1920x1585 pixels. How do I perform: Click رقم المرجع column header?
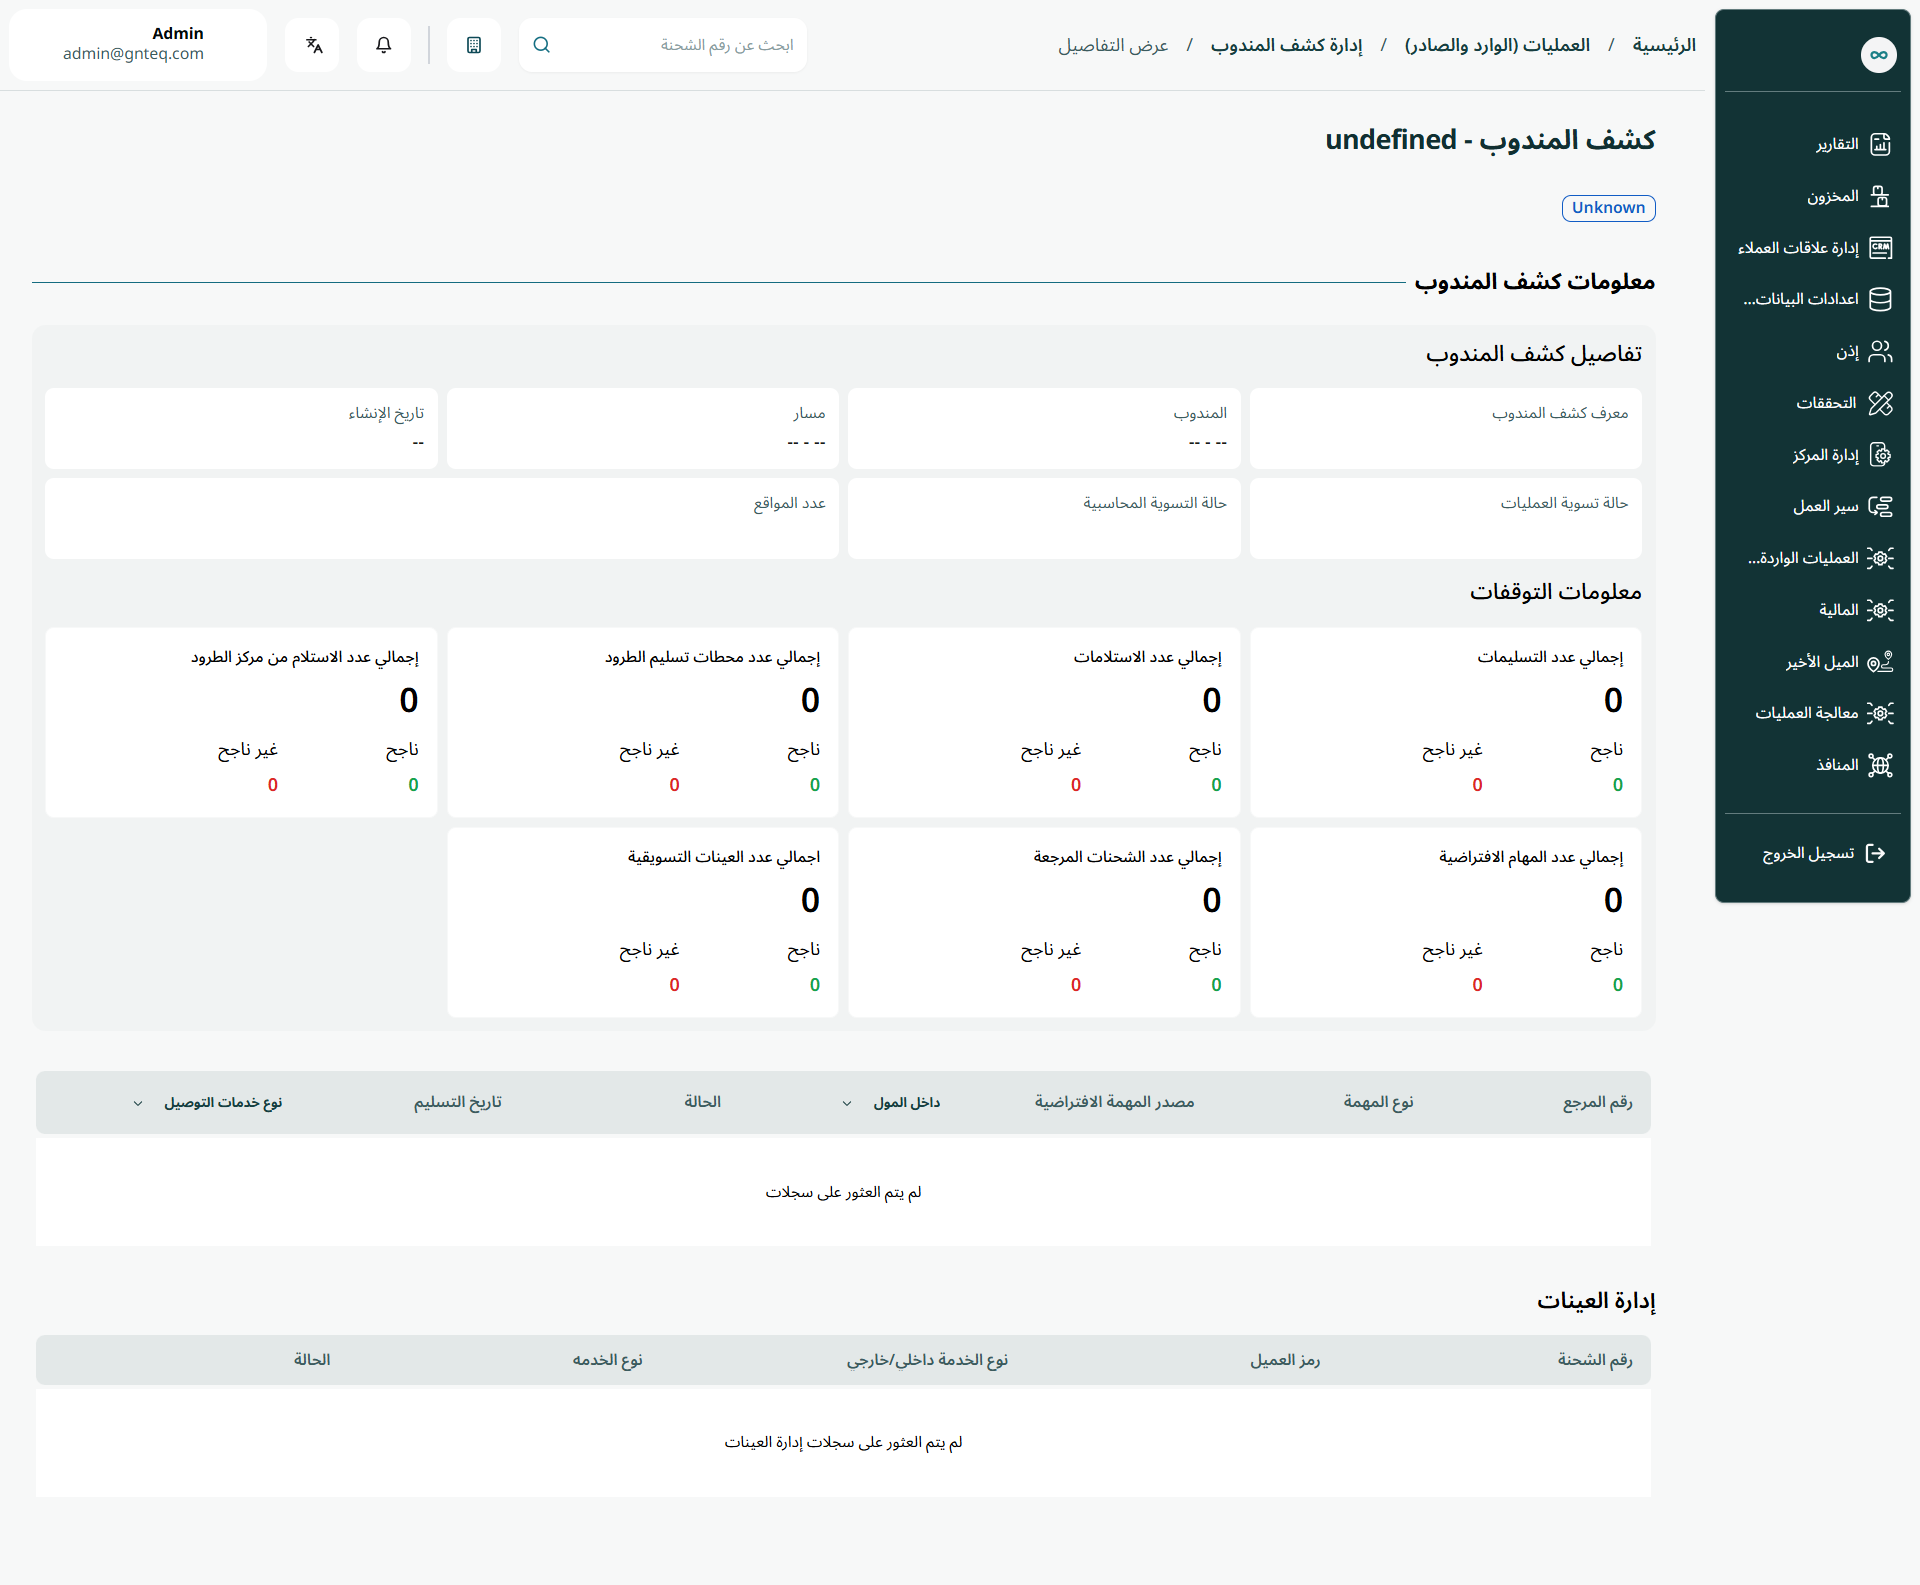tap(1597, 1102)
